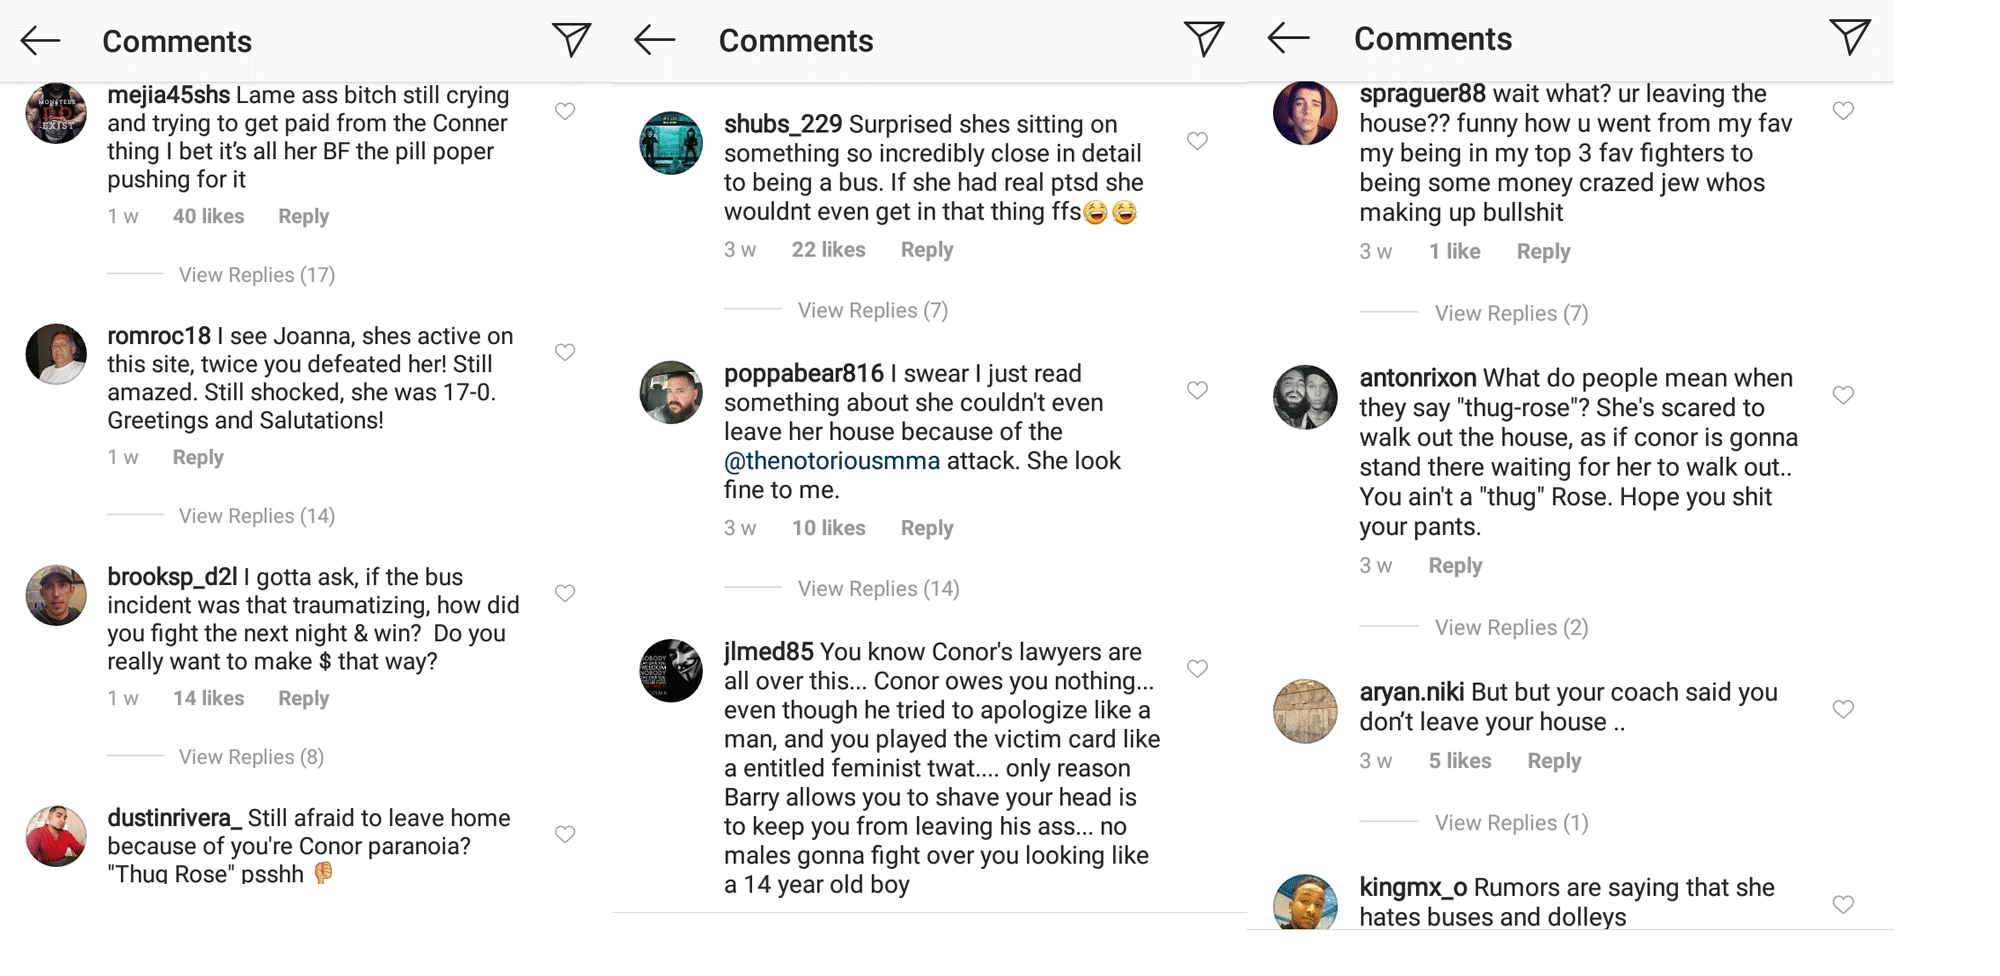Viewport: 2000px width, 976px height.
Task: Open the spraguer88 profile picture
Action: pos(1305,112)
